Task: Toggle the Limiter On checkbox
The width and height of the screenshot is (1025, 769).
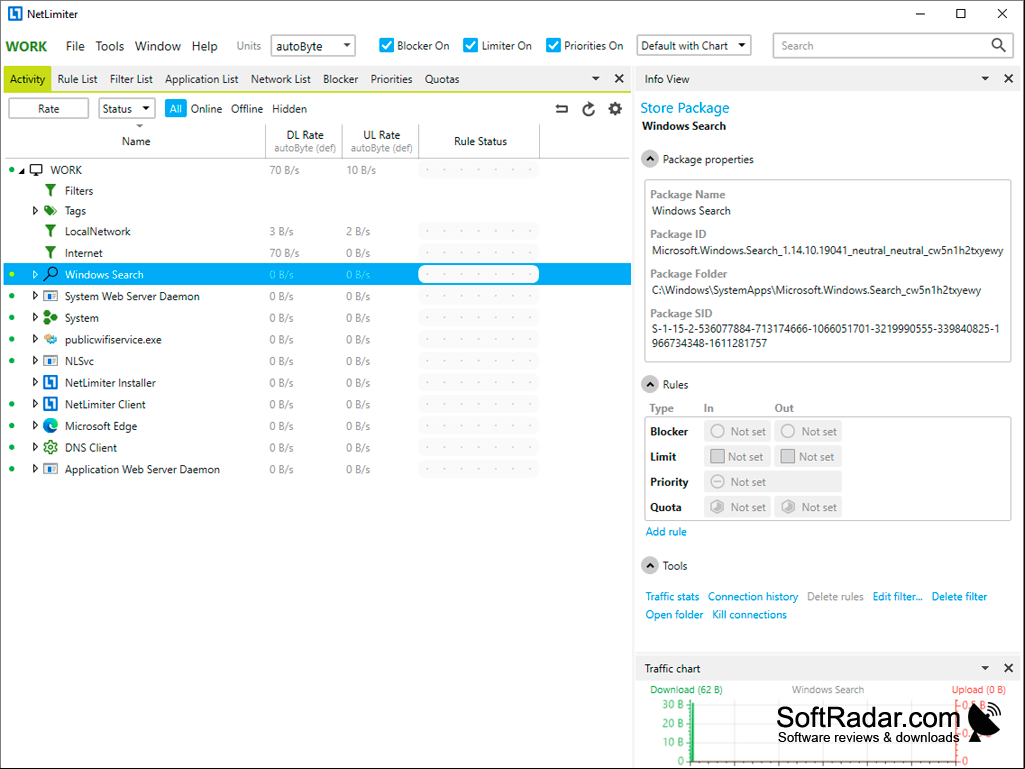Action: (x=470, y=45)
